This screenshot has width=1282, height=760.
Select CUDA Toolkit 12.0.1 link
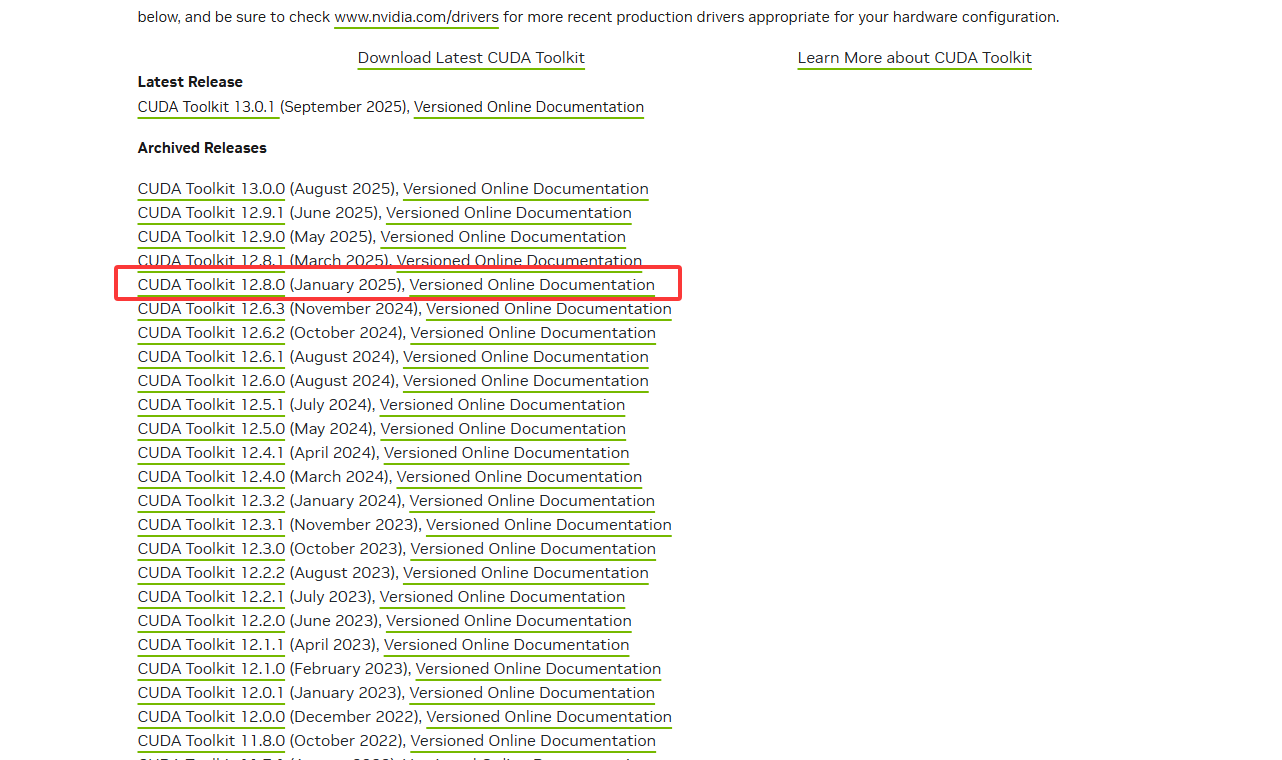[211, 693]
